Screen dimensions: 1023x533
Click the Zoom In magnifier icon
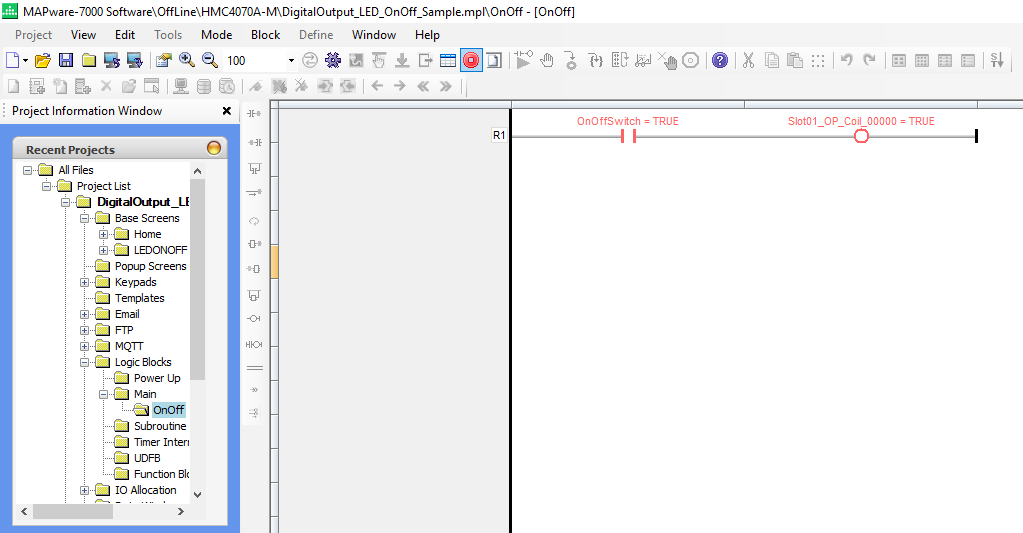187,61
